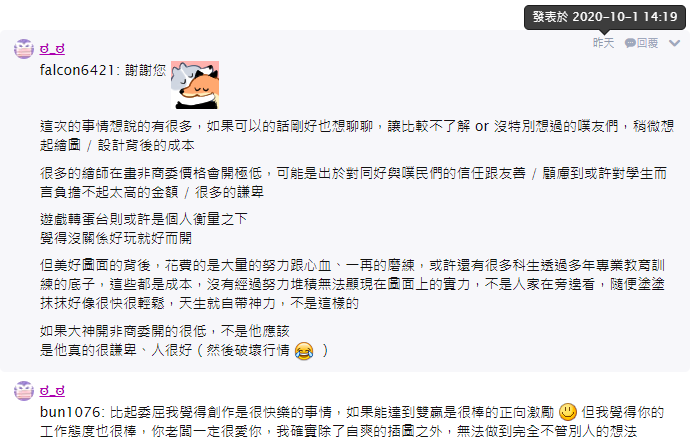Viewport: 692px width, 445px height.
Task: Click the laughing tears emoji
Action: click(x=304, y=351)
